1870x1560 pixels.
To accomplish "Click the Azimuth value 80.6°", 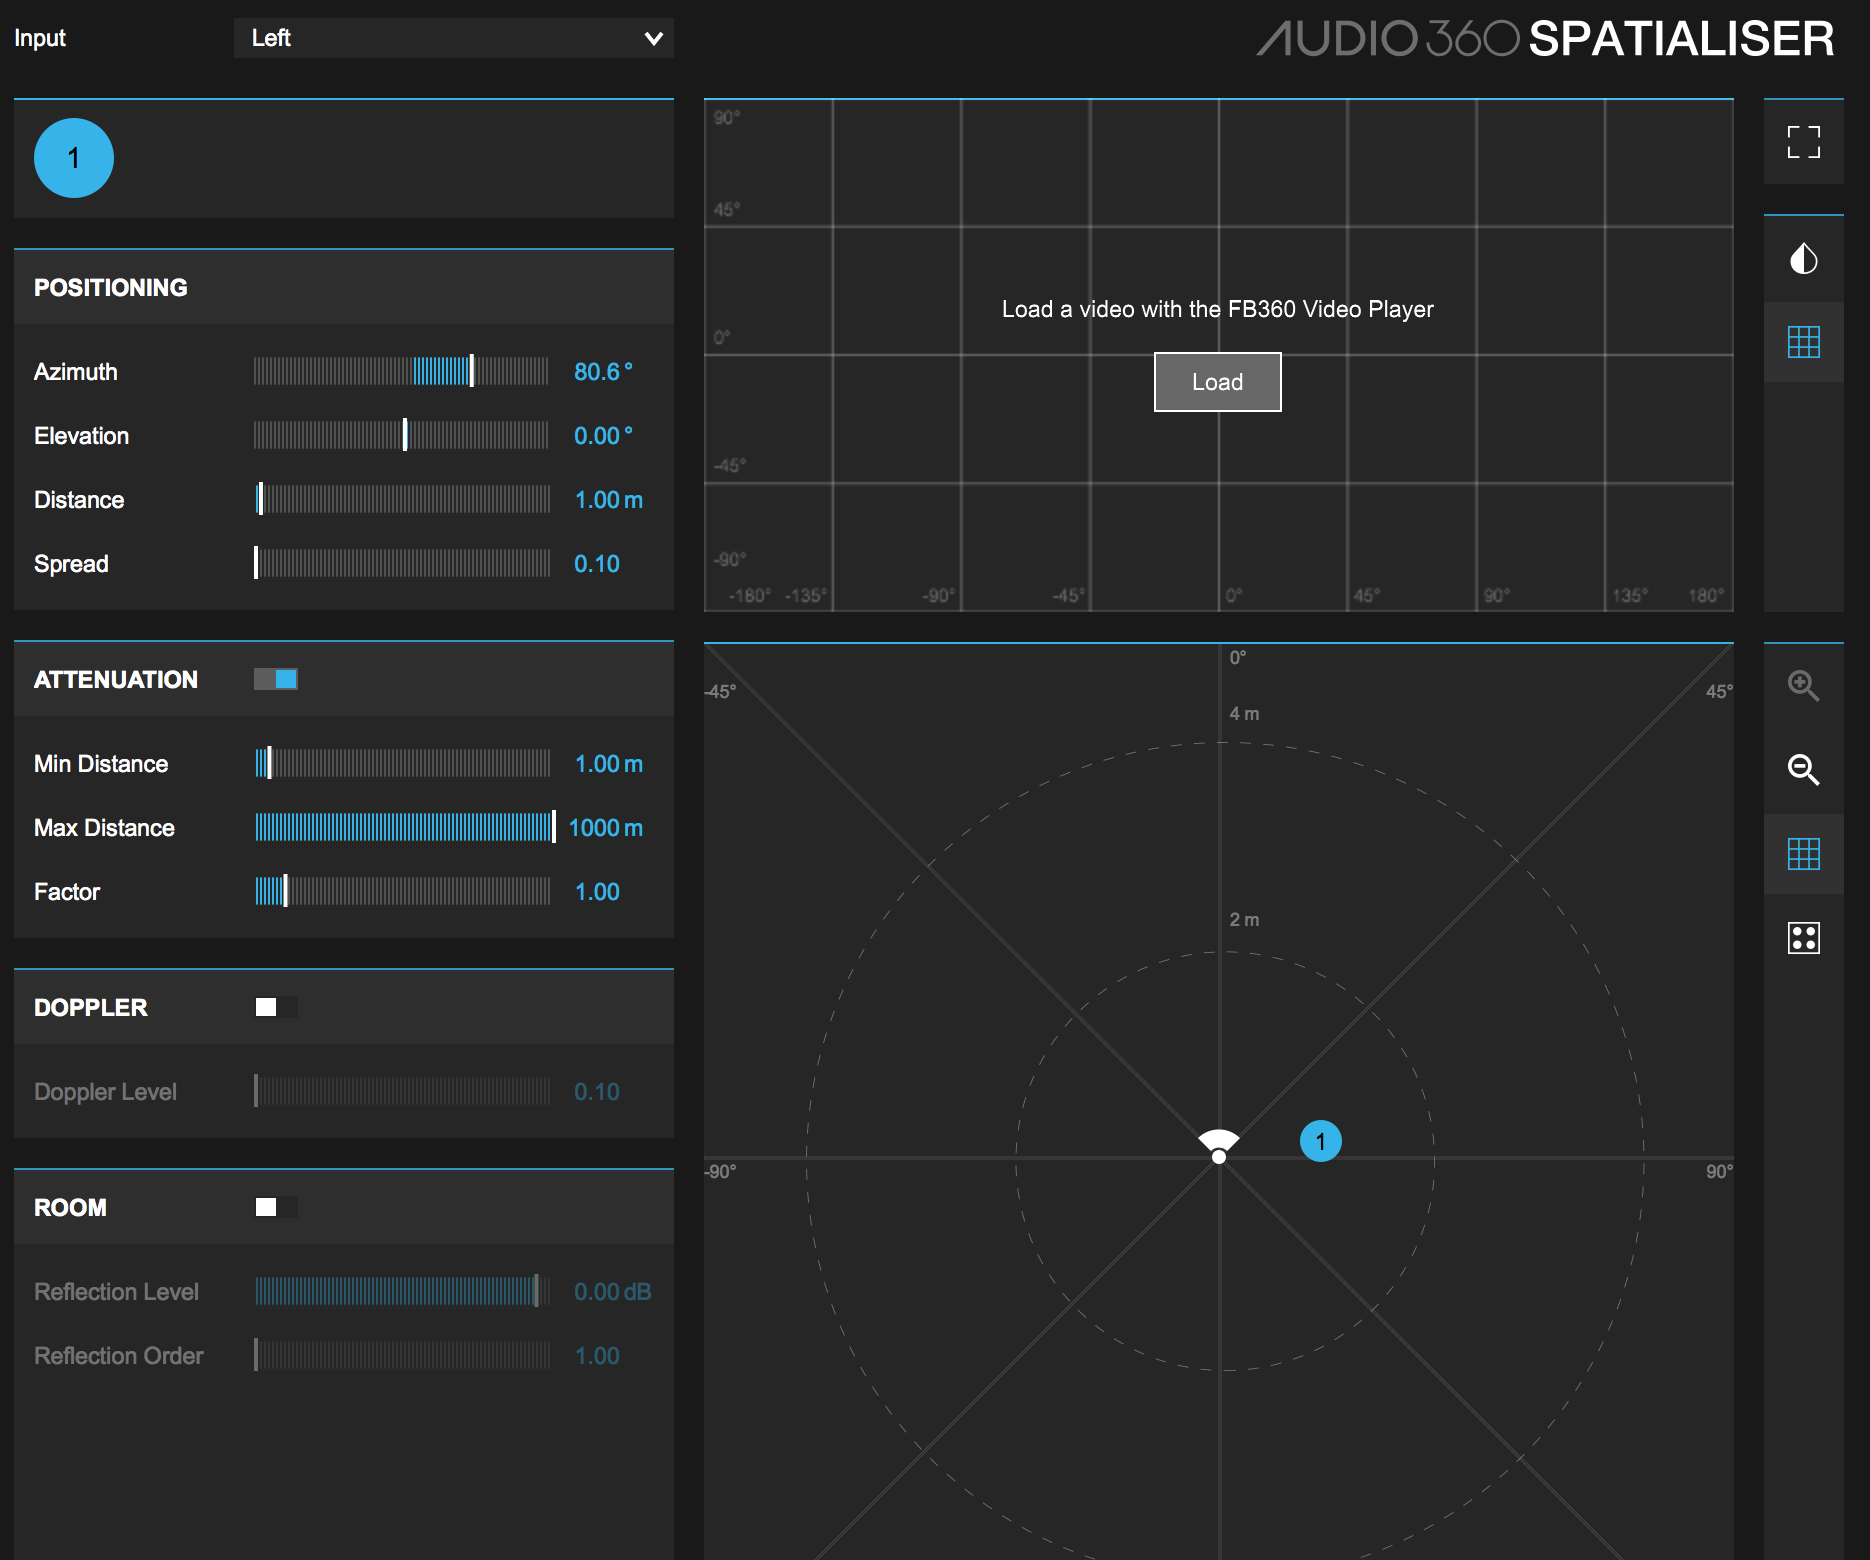I will pos(603,372).
